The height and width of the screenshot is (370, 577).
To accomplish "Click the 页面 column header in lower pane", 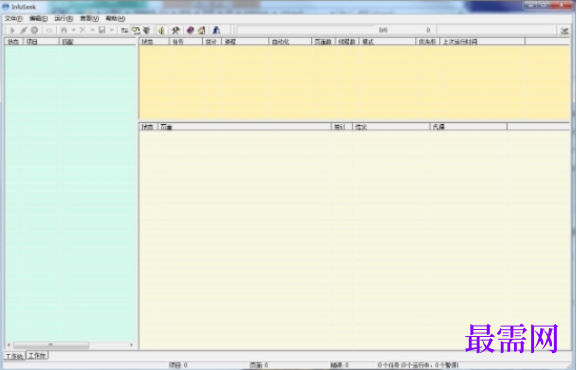I will [x=244, y=127].
